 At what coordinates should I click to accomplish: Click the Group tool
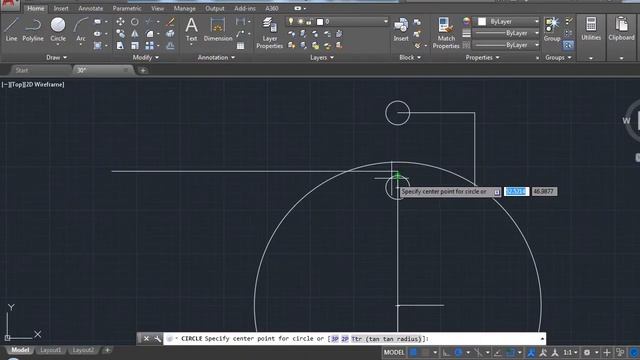point(552,29)
